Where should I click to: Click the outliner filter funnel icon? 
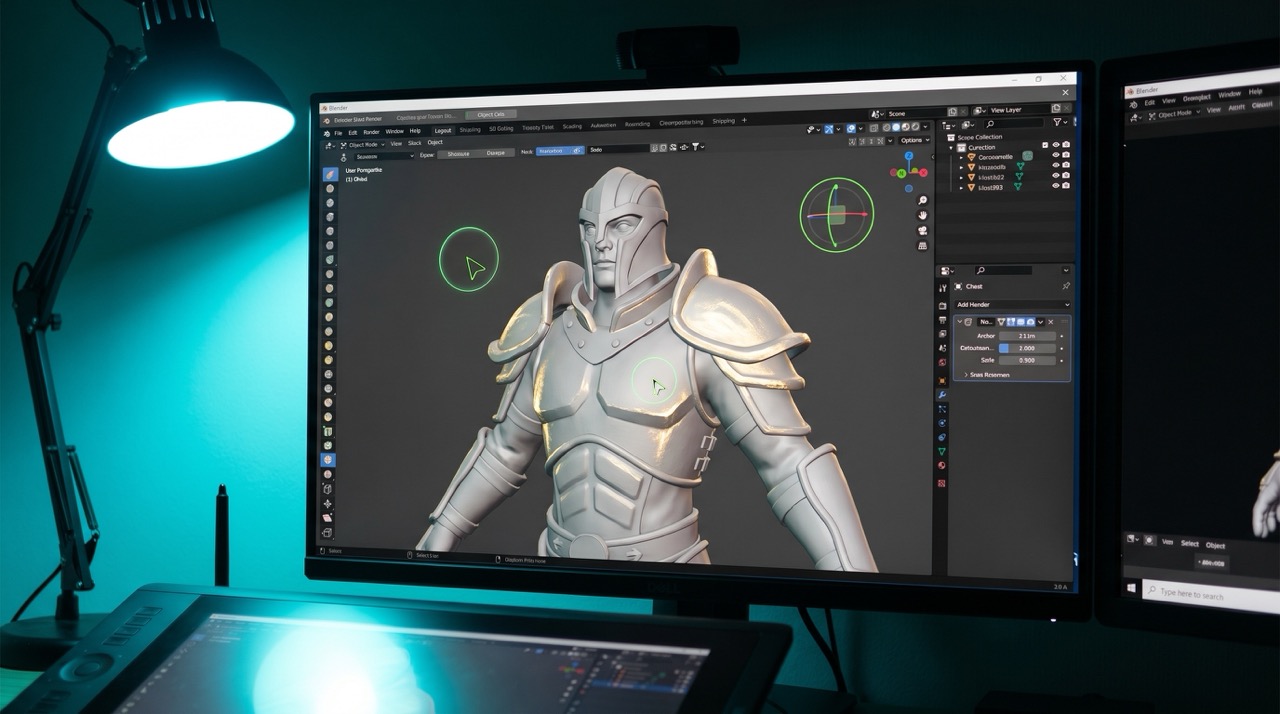[x=1058, y=122]
